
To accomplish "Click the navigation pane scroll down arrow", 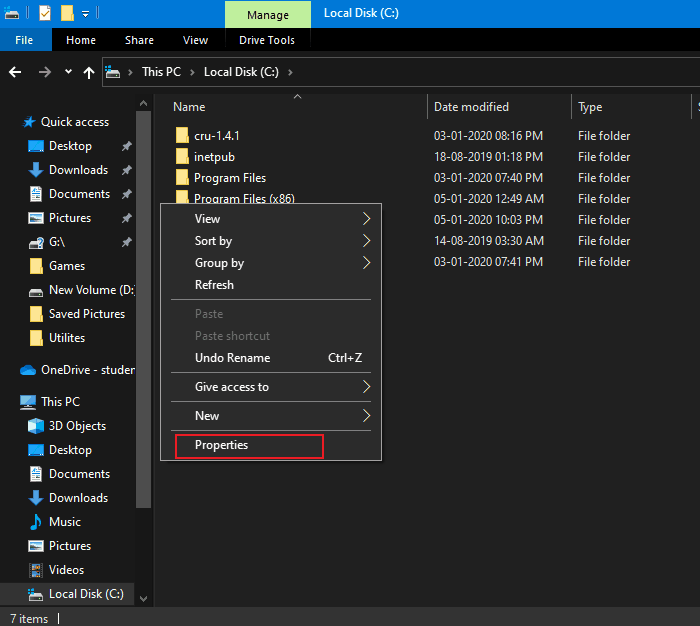I will (143, 599).
